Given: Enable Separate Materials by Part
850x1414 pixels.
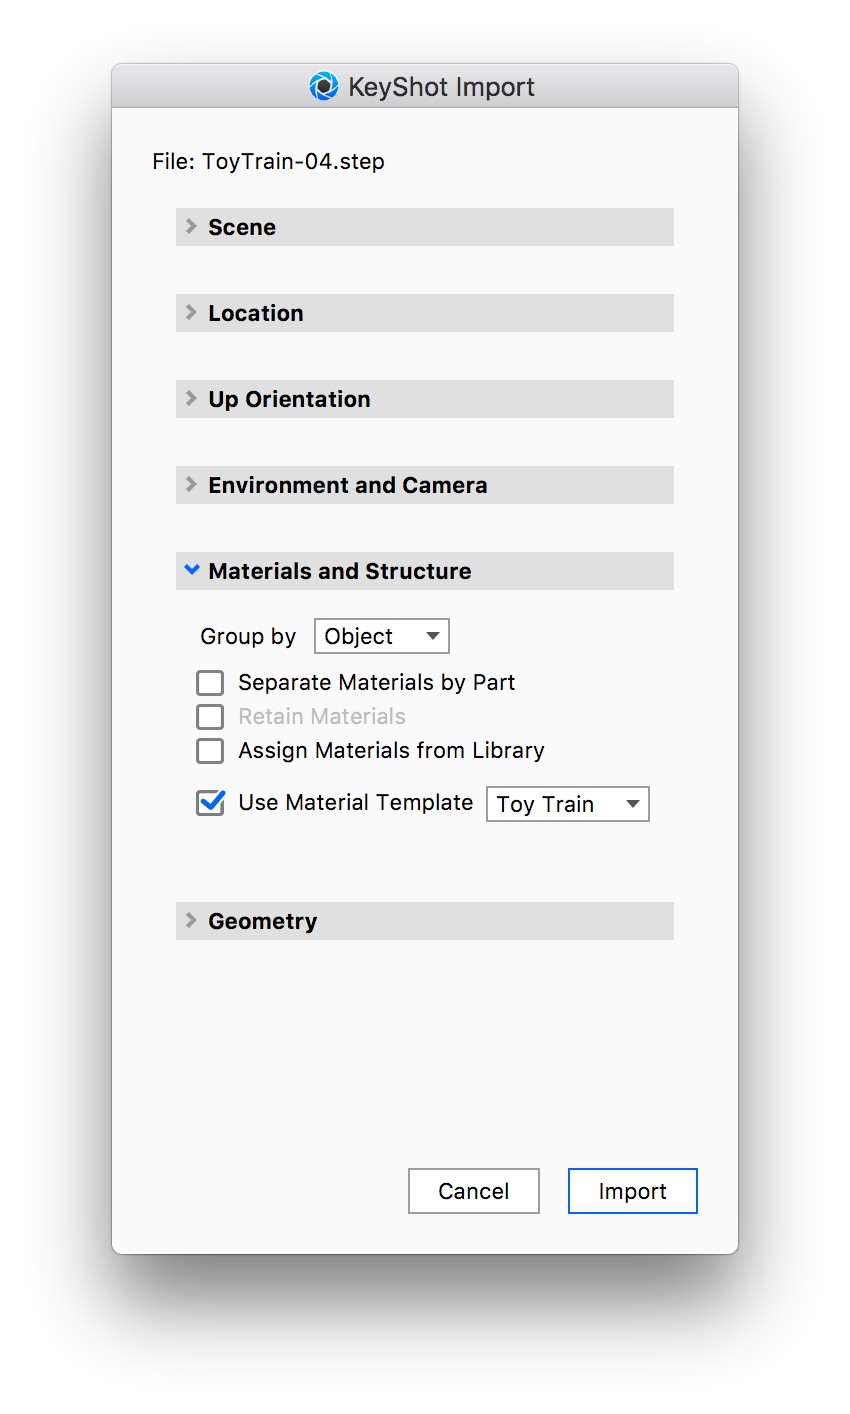Looking at the screenshot, I should (x=210, y=682).
